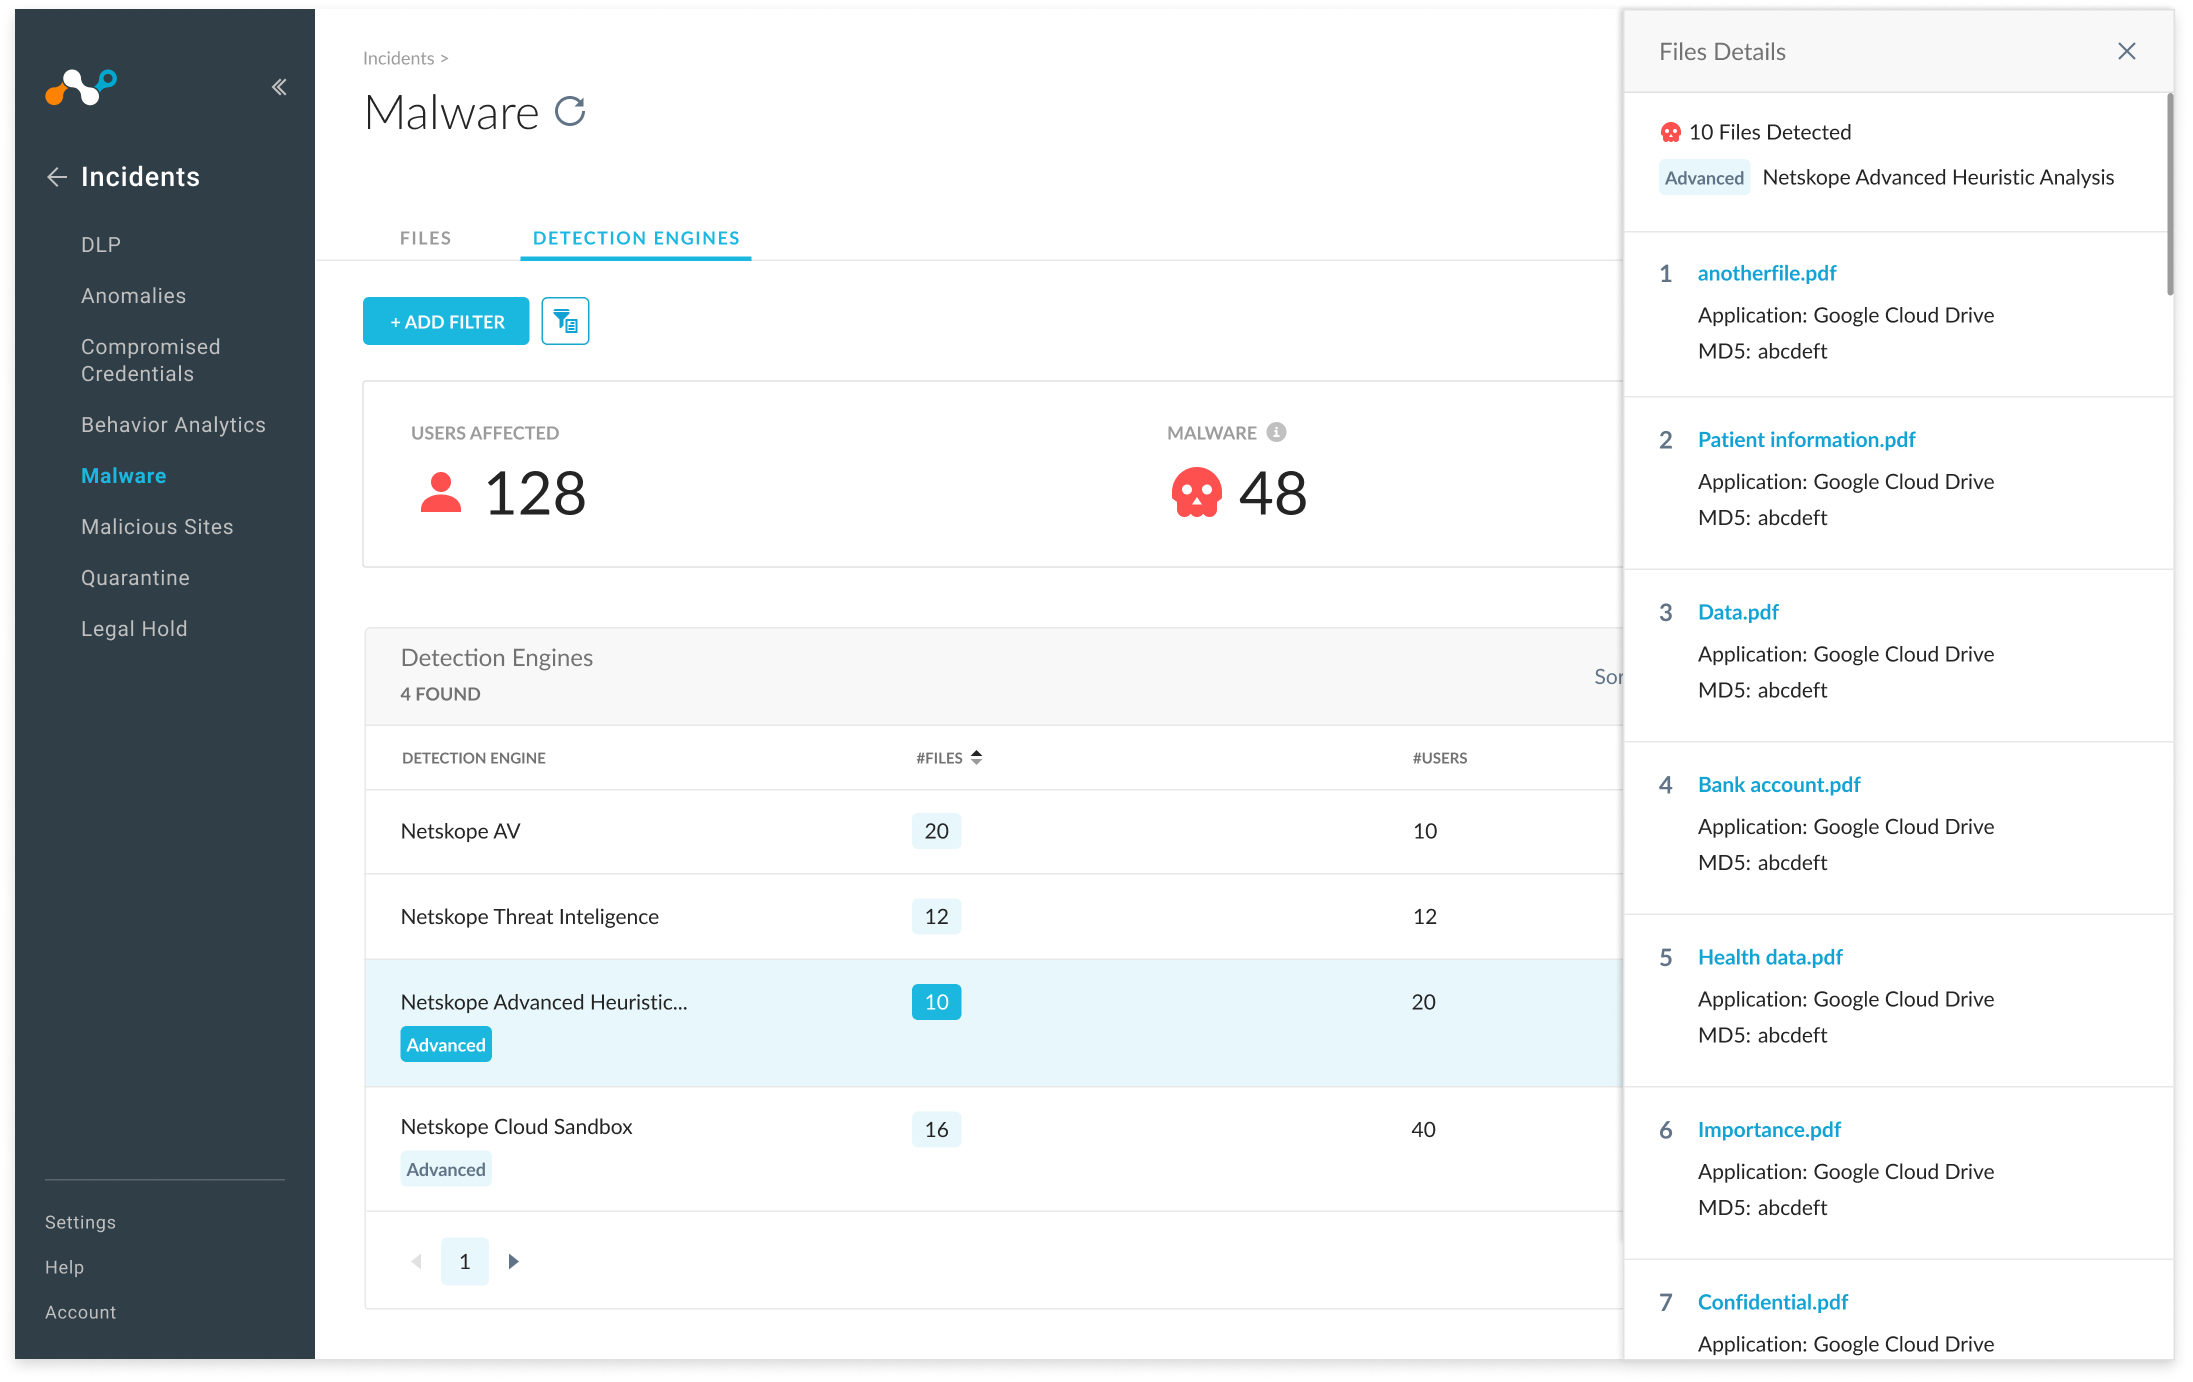The width and height of the screenshot is (2193, 1382).
Task: Click the Netskope logo in the sidebar
Action: pos(81,87)
